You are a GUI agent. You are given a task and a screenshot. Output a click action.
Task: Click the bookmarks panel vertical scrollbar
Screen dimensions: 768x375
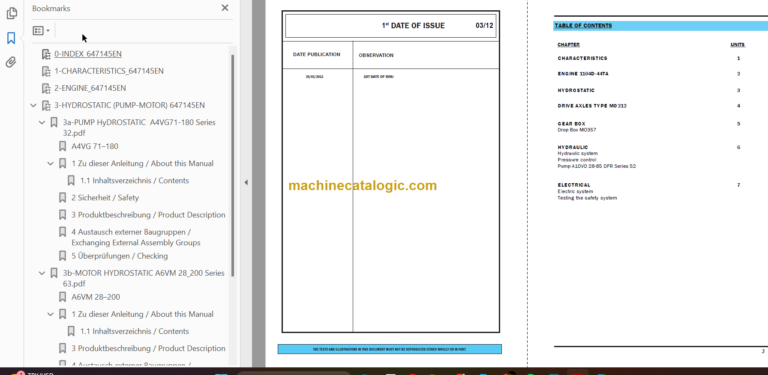click(233, 165)
